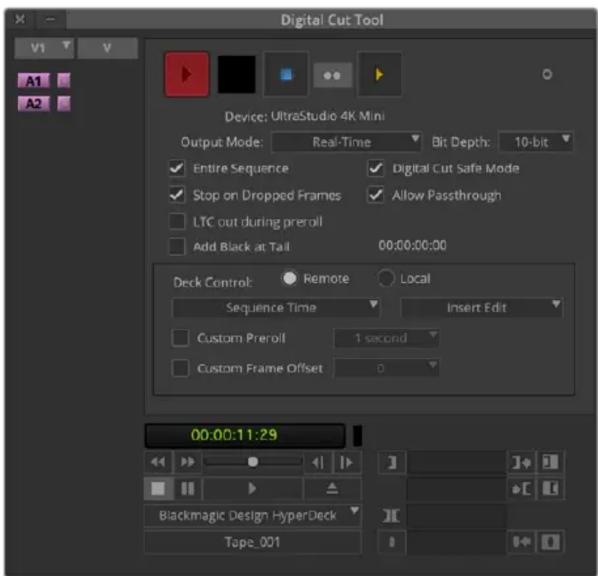Uncheck Stop on Dropped Frames
Image resolution: width=598 pixels, height=576 pixels.
177,195
